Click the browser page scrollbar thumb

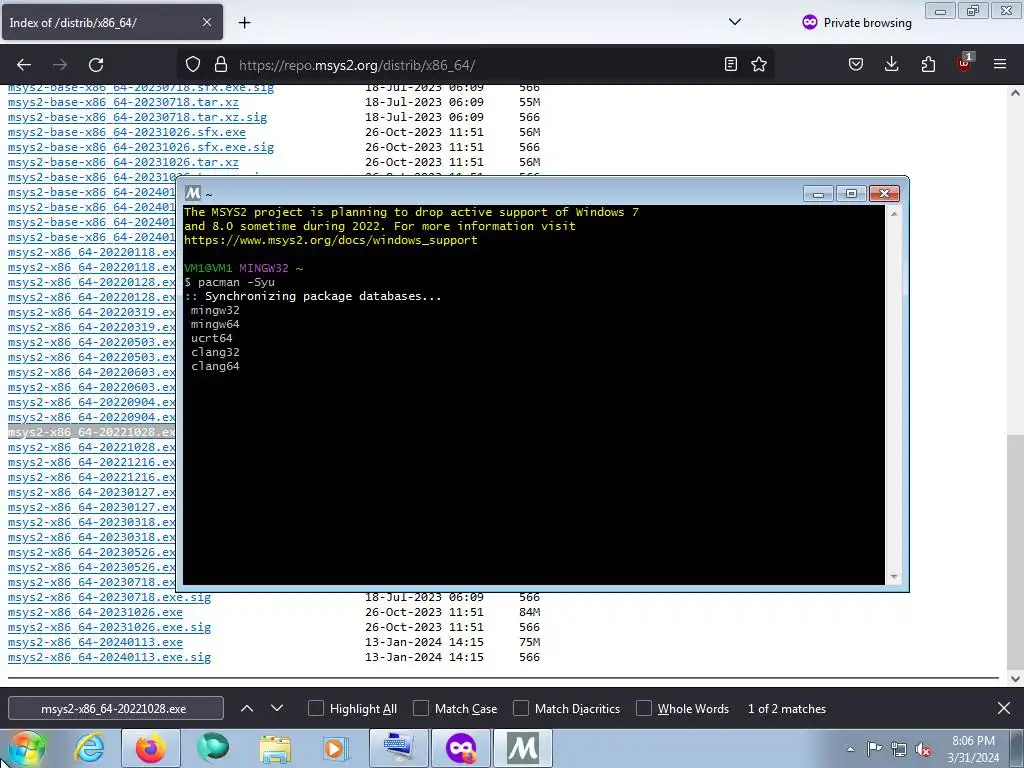[1015, 552]
